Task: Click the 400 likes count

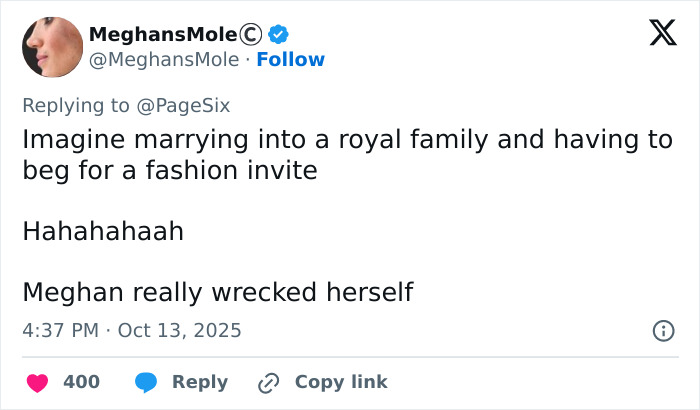Action: [81, 382]
